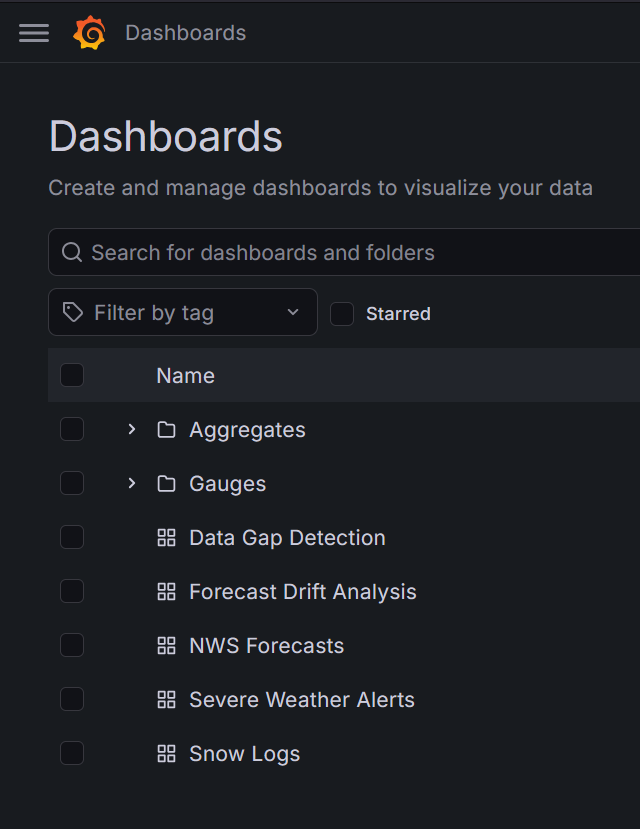Image resolution: width=640 pixels, height=829 pixels.
Task: Open the Severe Weather Alerts dashboard
Action: click(x=302, y=699)
